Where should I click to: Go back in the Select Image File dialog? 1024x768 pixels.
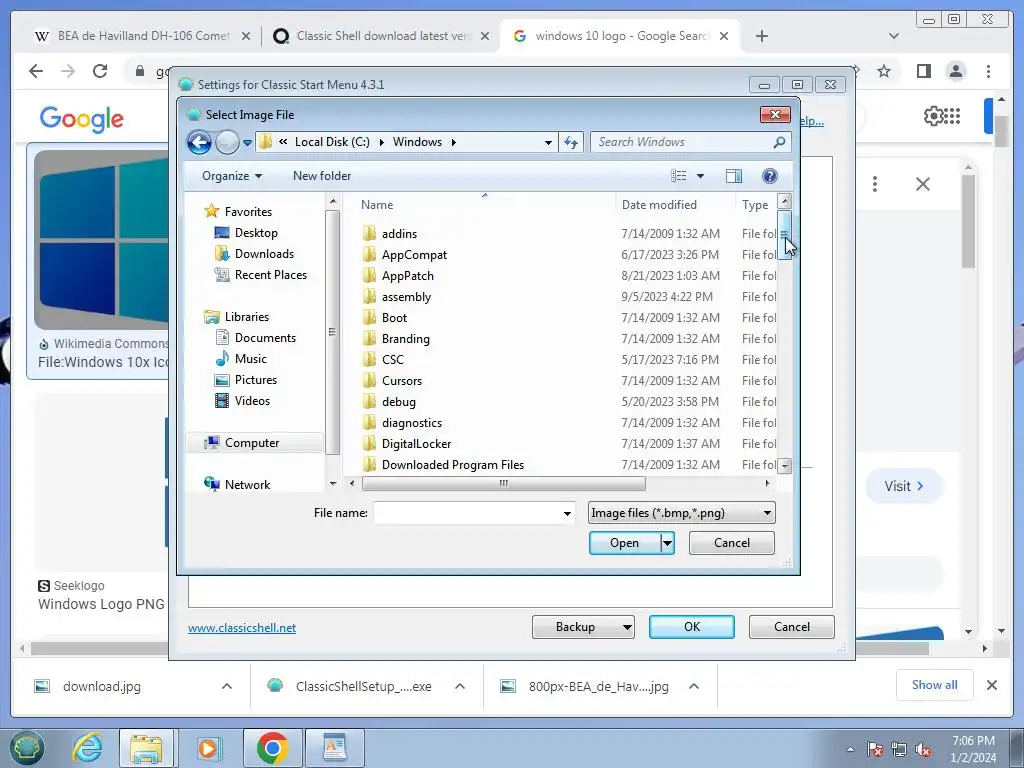[x=199, y=142]
